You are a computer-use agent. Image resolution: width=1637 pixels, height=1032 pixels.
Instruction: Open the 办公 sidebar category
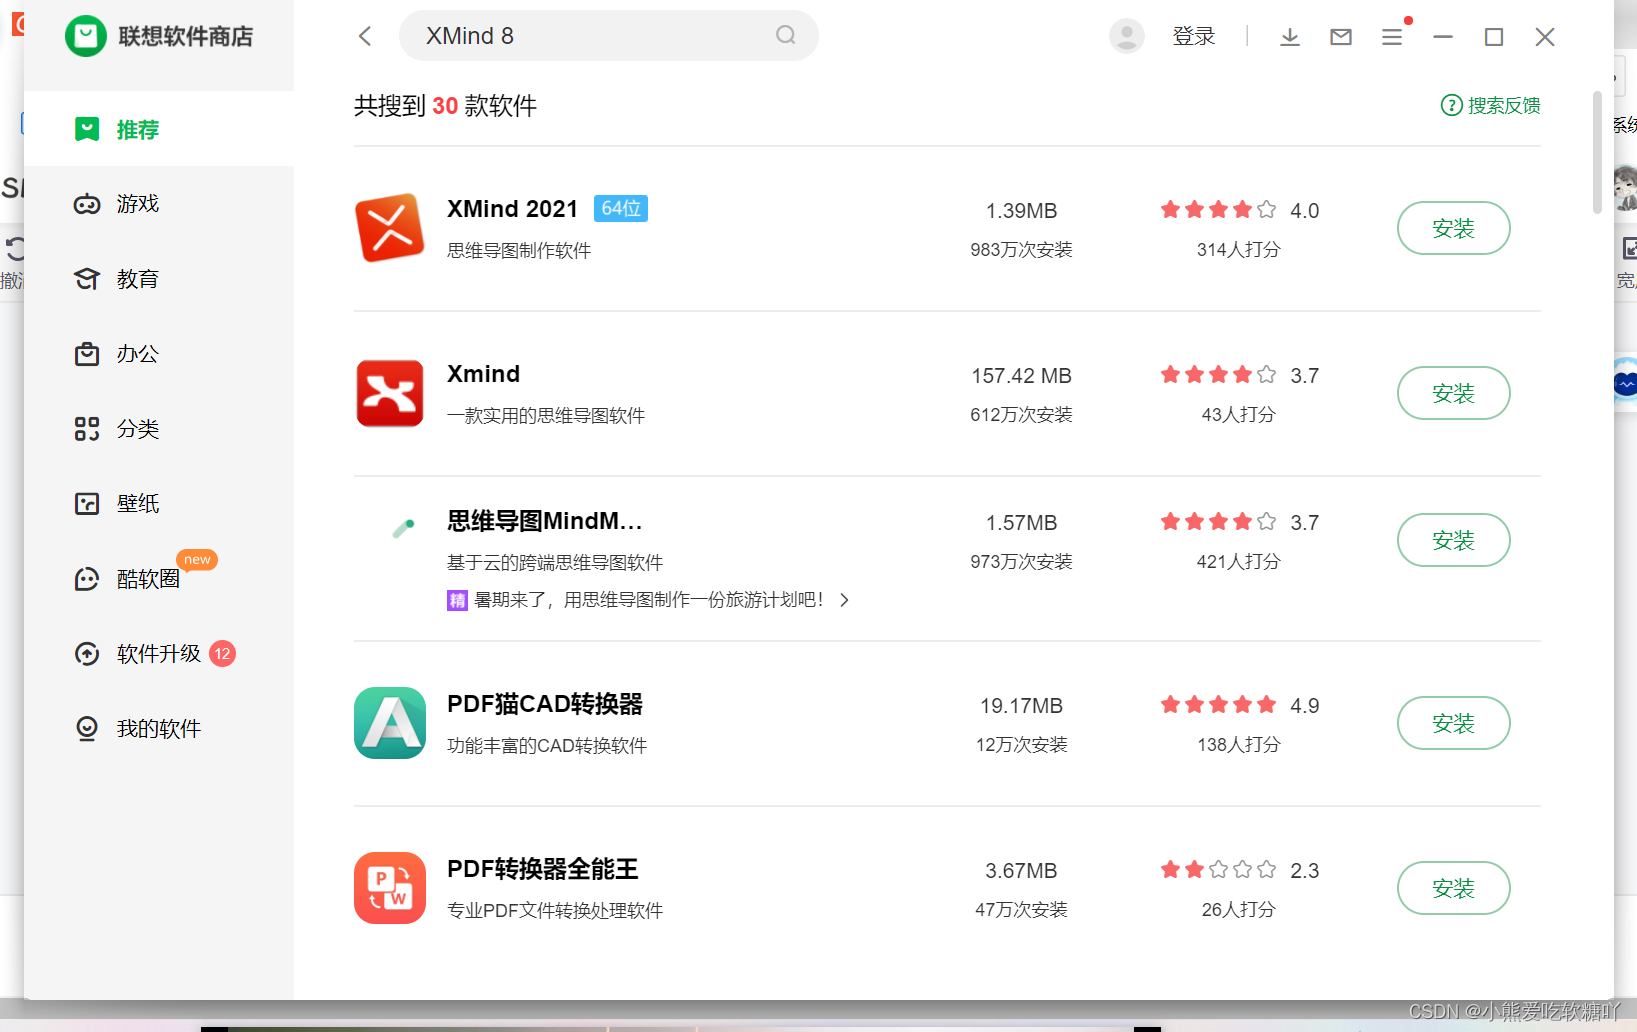click(x=159, y=354)
